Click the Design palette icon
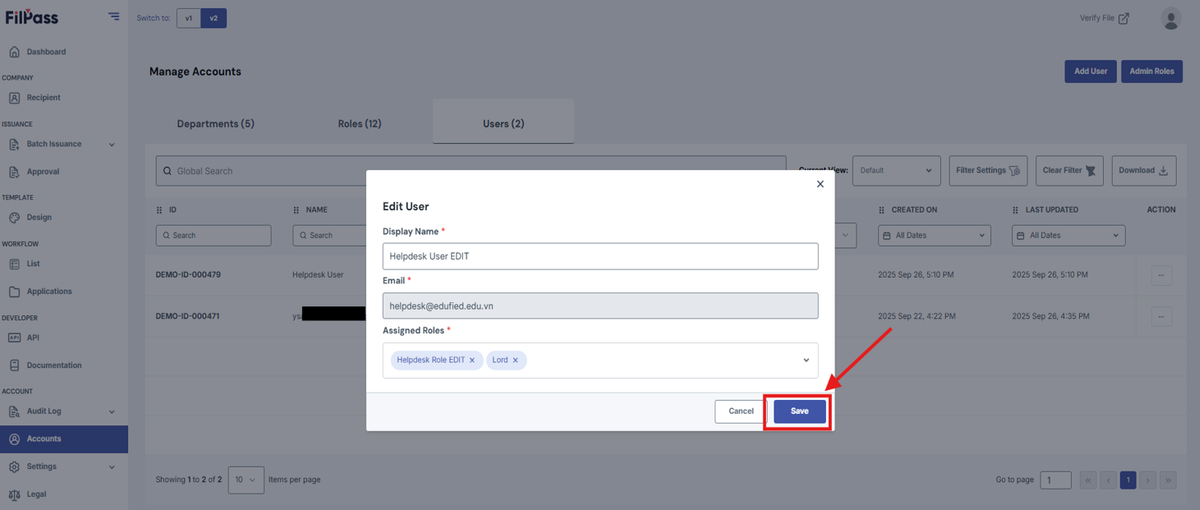The width and height of the screenshot is (1200, 510). pyautogui.click(x=15, y=218)
